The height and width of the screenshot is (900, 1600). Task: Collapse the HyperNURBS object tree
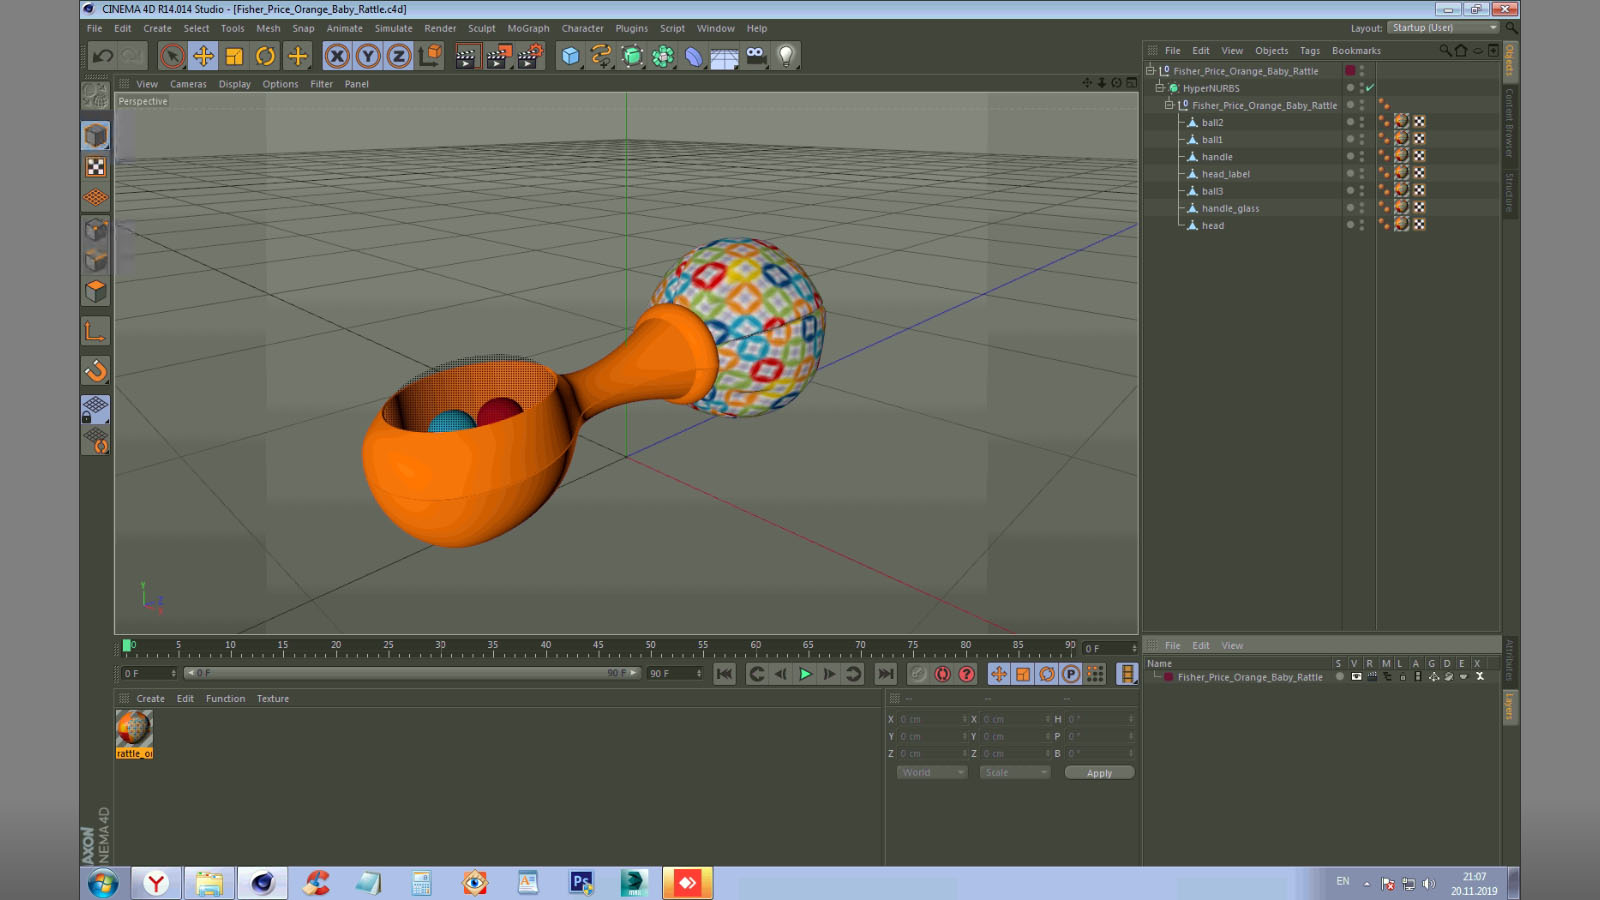[1160, 88]
